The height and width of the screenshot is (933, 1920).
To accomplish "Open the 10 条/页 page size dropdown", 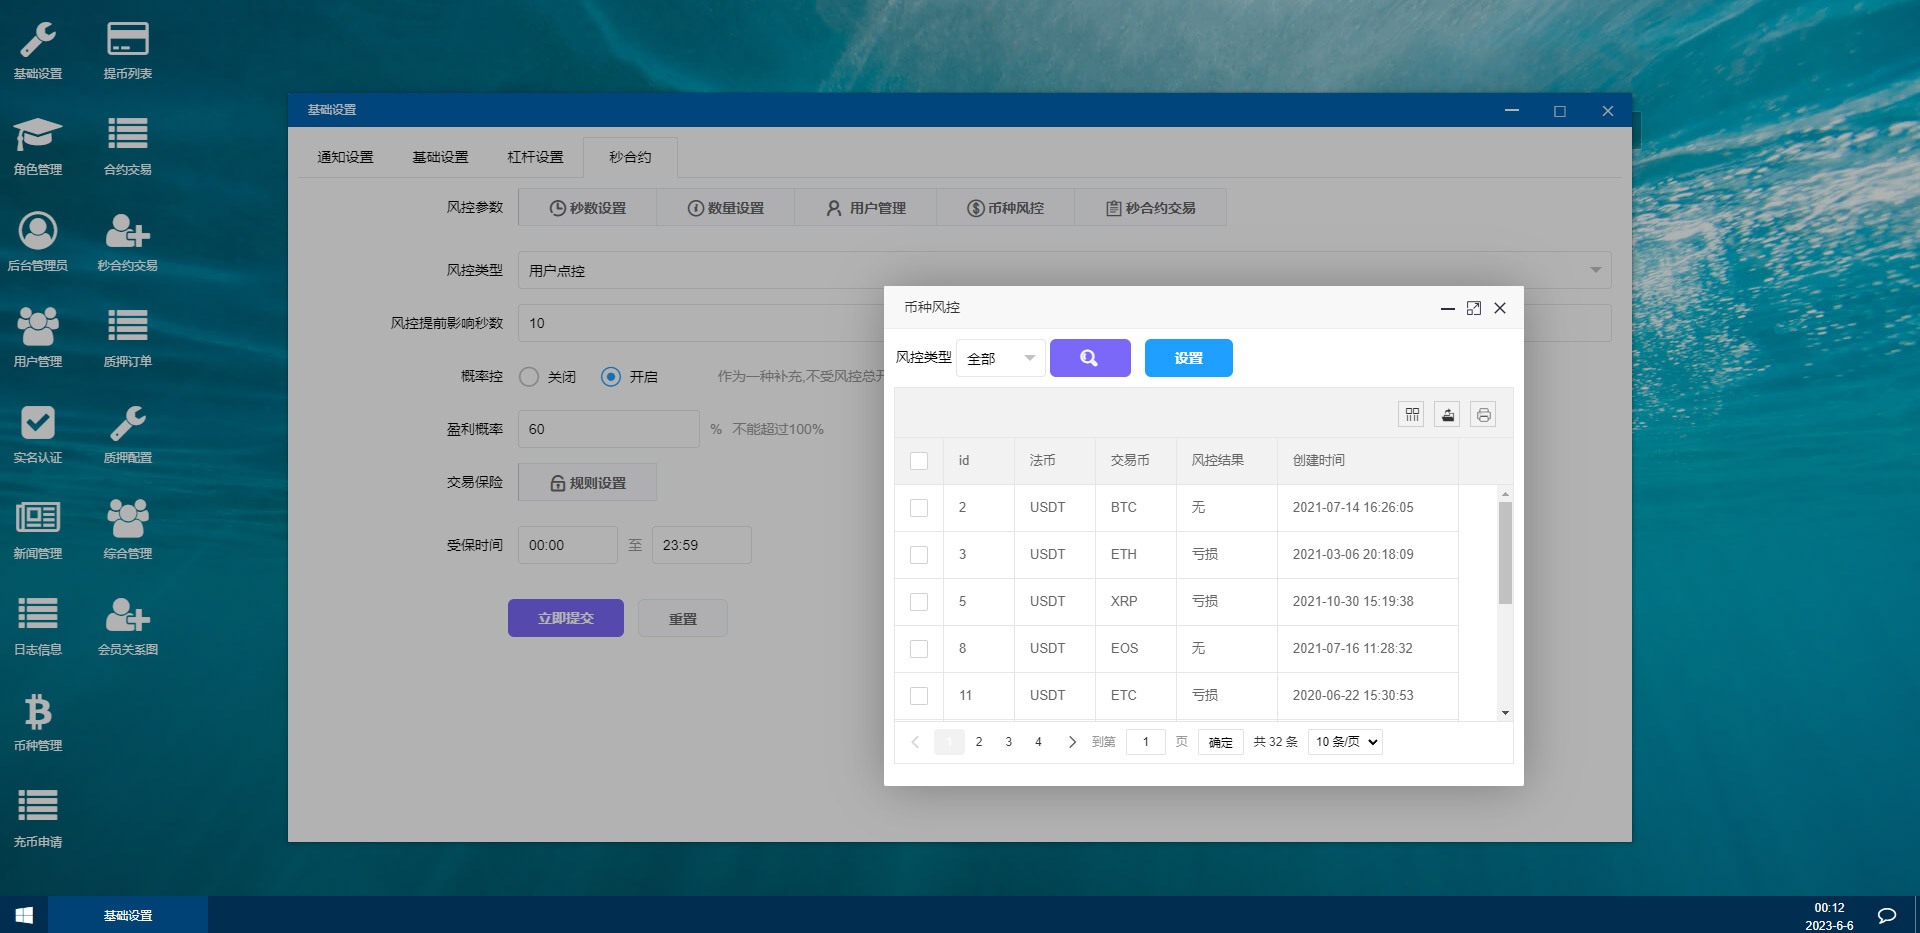I will [1345, 742].
